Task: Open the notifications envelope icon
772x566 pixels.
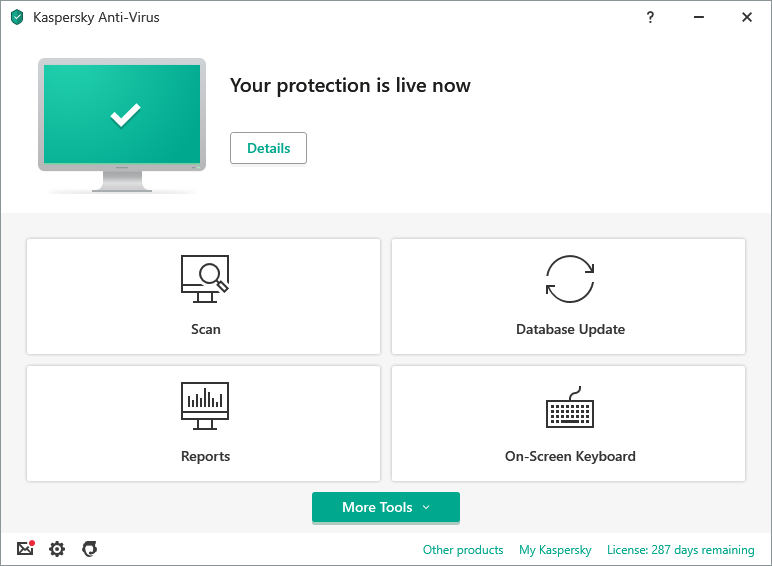Action: coord(25,549)
